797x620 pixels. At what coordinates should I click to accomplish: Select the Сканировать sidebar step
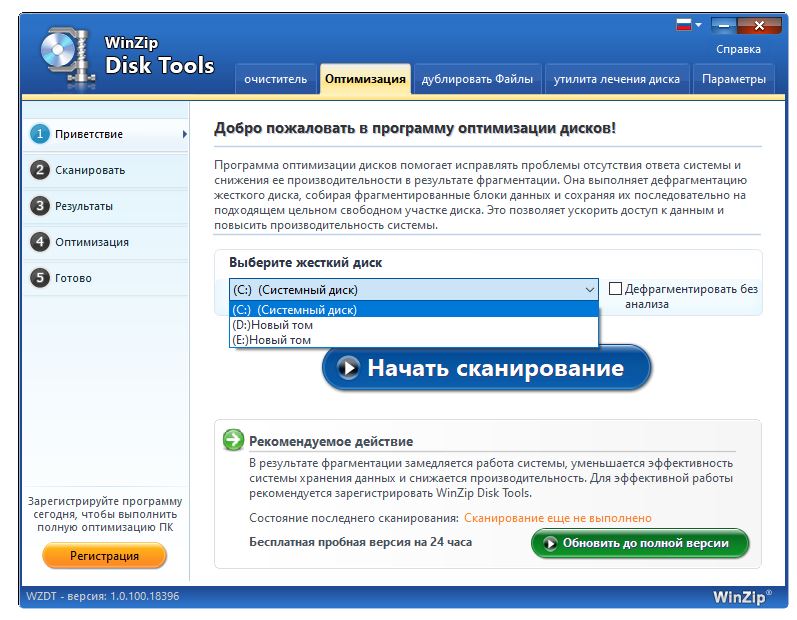pyautogui.click(x=106, y=170)
